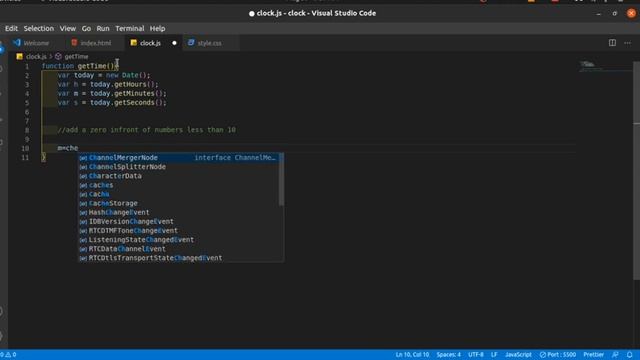Click the add a zero comment line

tap(147, 130)
